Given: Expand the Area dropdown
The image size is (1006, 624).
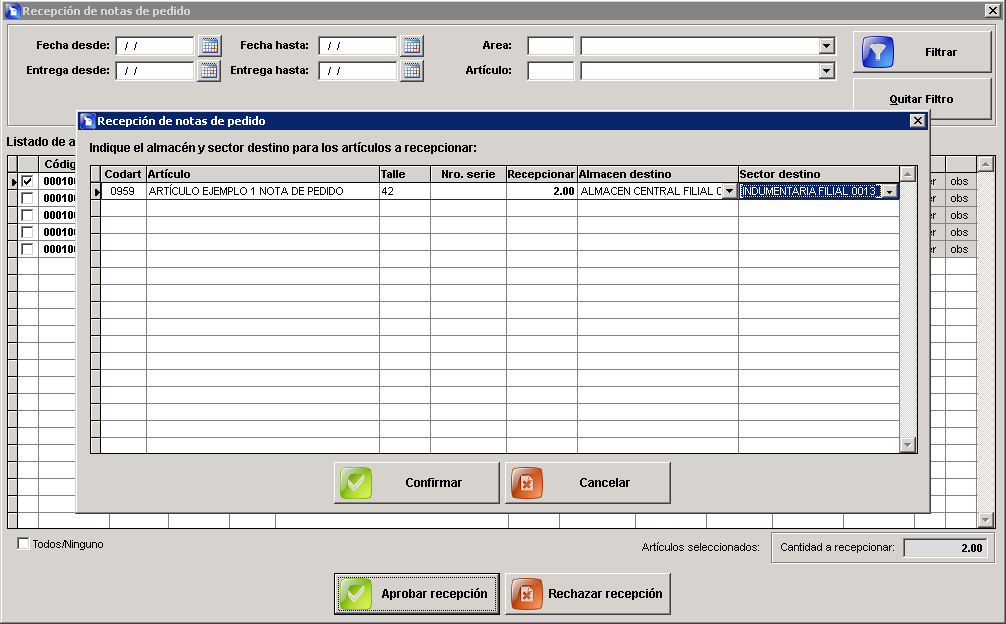Looking at the screenshot, I should (826, 46).
